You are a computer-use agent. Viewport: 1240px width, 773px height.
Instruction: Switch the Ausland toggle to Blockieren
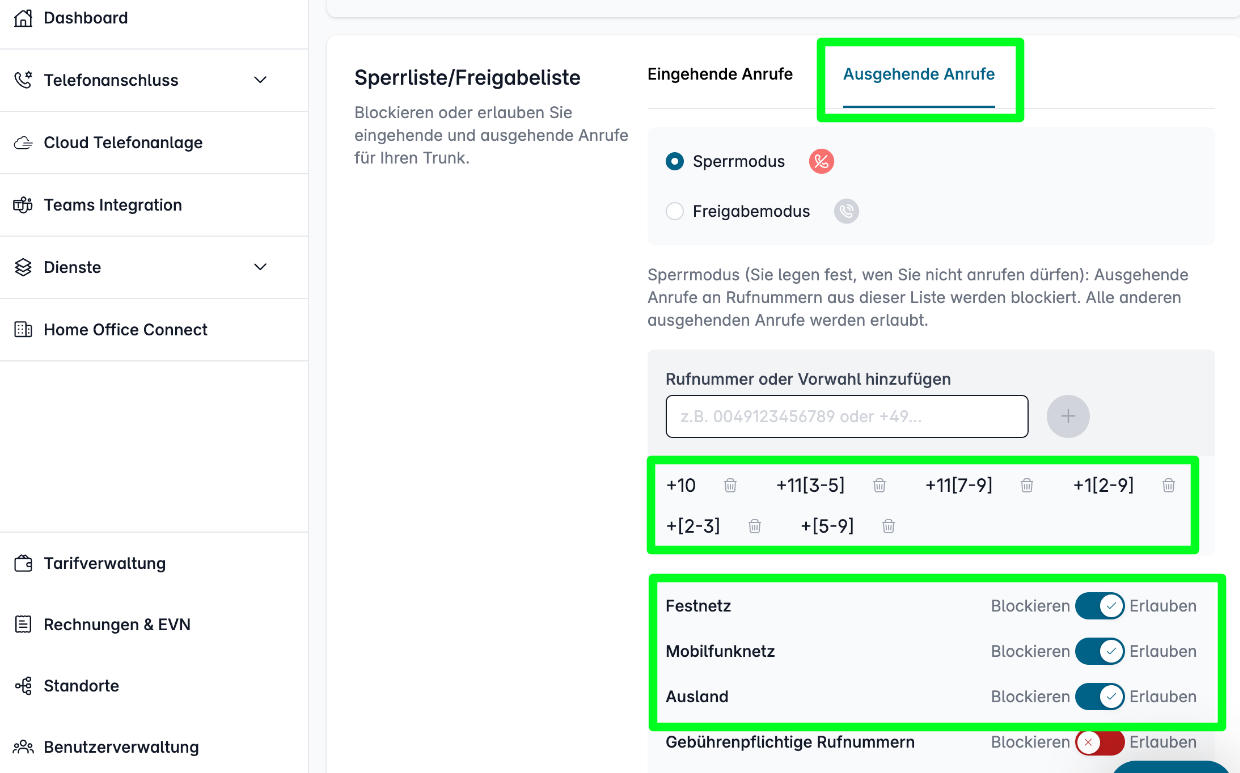(1100, 696)
